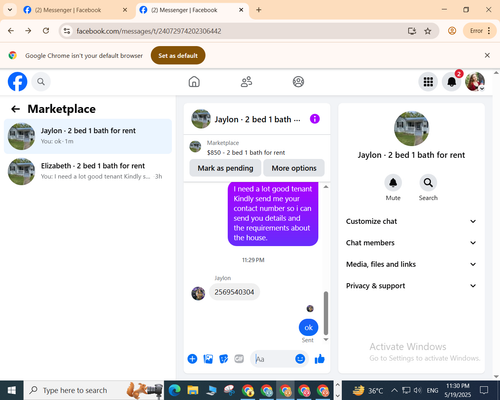The width and height of the screenshot is (500, 400).
Task: Open the purple conversation information icon
Action: coord(315,119)
